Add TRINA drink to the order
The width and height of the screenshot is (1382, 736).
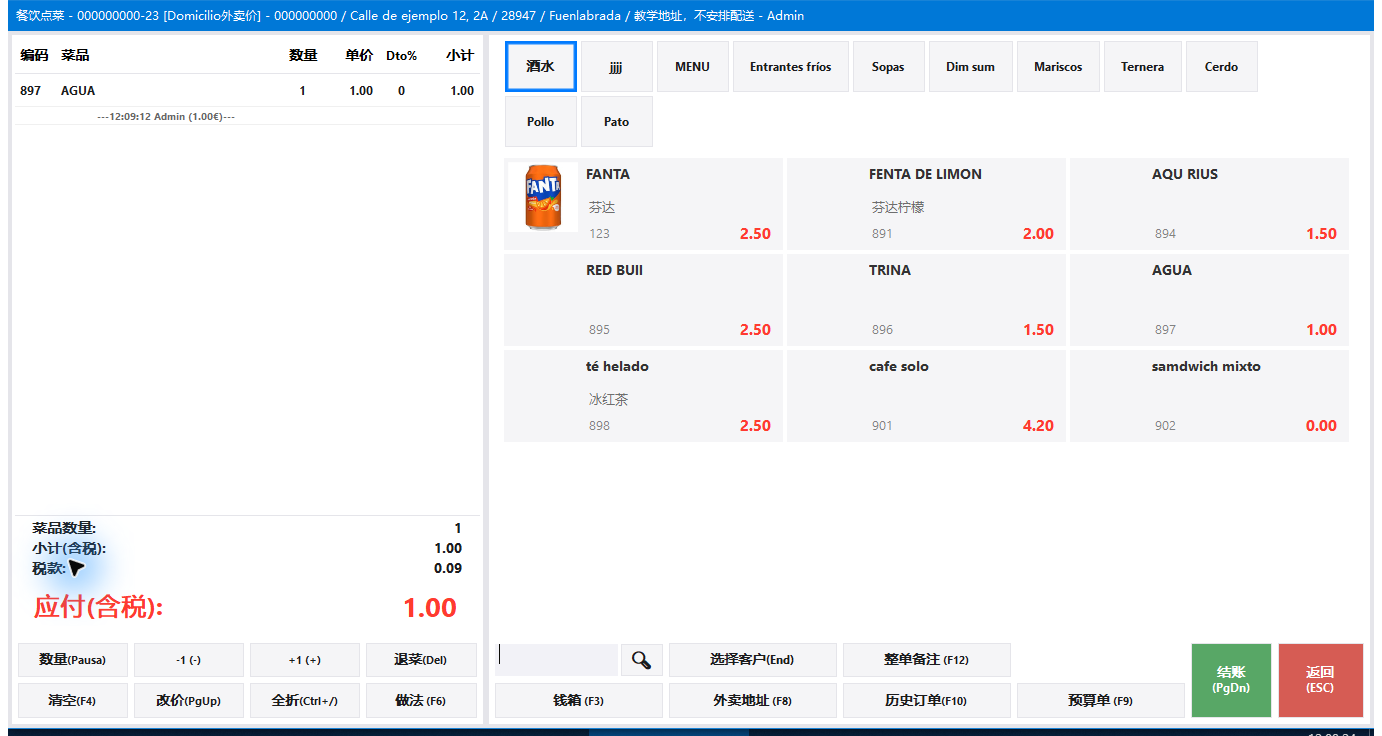pyautogui.click(x=926, y=300)
